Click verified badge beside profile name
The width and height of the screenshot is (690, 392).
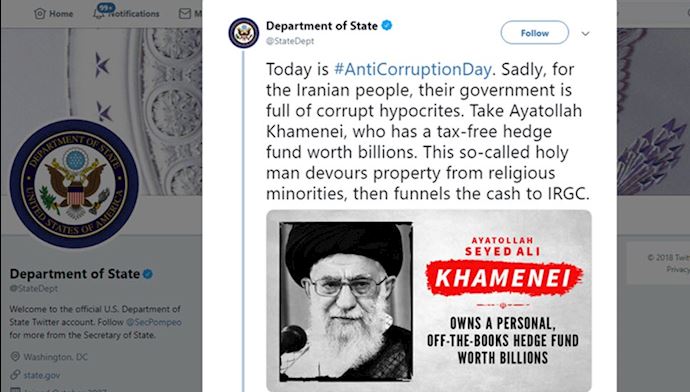point(148,274)
